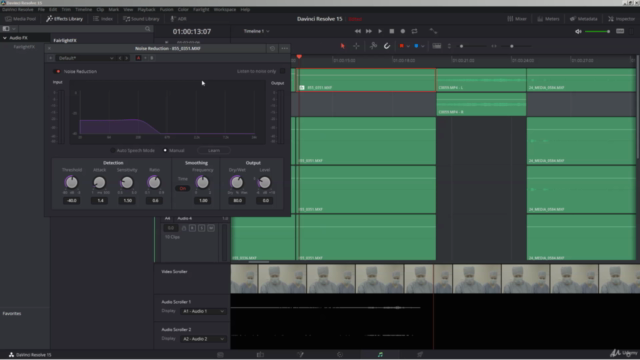This screenshot has width=640, height=360.
Task: Open the Timeline menu
Action: click(x=84, y=9)
